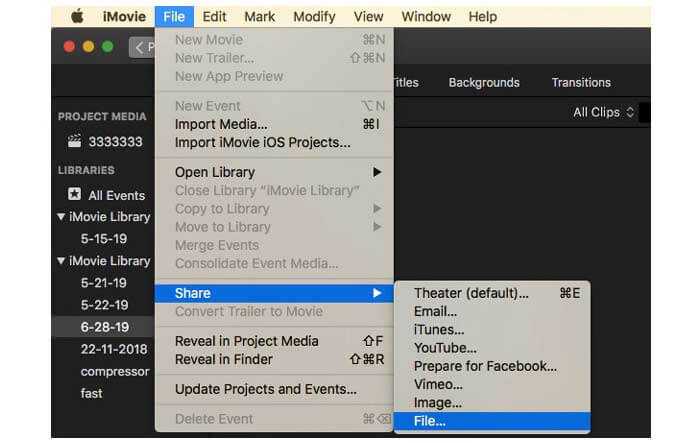Screen dimensions: 700x443
Task: Open the Help menu
Action: [x=483, y=17]
